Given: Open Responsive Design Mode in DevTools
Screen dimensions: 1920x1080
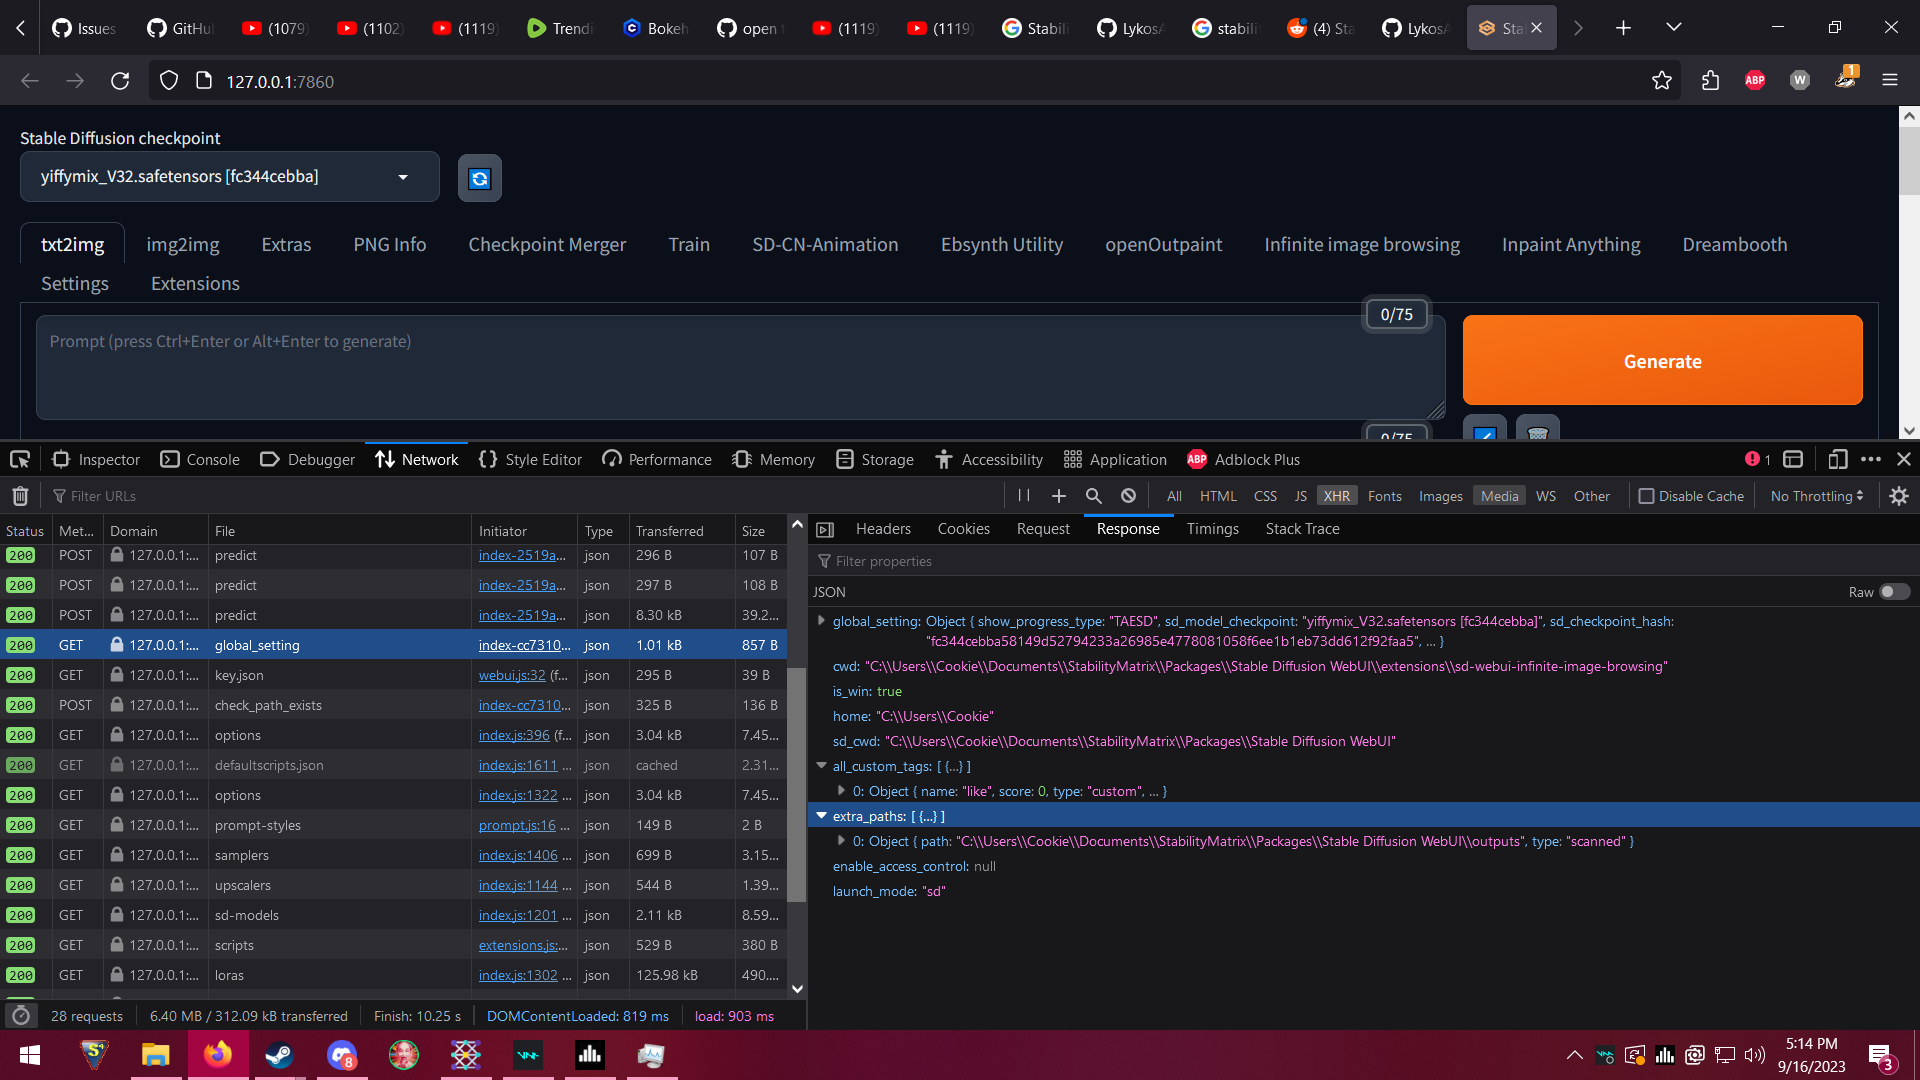Looking at the screenshot, I should tap(1837, 459).
